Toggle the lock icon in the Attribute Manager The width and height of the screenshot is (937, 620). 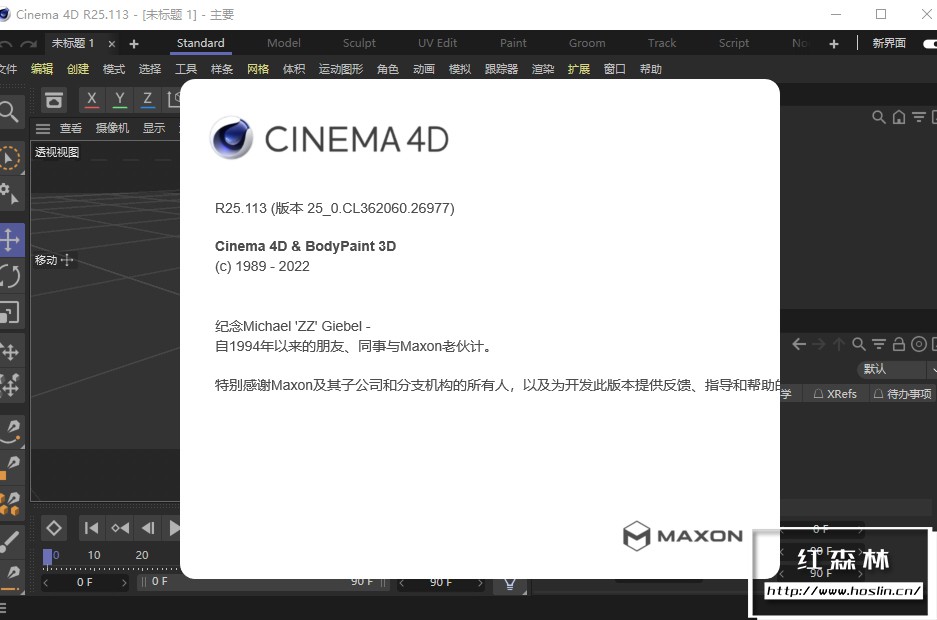click(899, 344)
